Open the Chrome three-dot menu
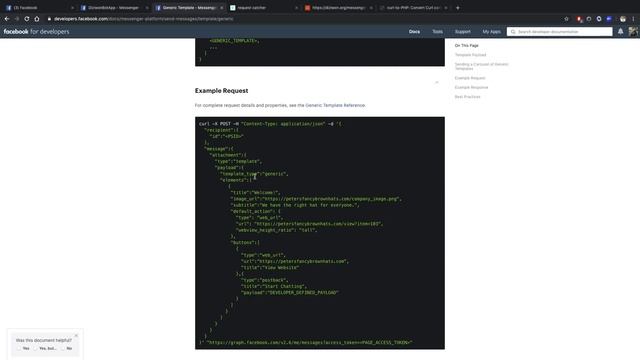 [633, 19]
